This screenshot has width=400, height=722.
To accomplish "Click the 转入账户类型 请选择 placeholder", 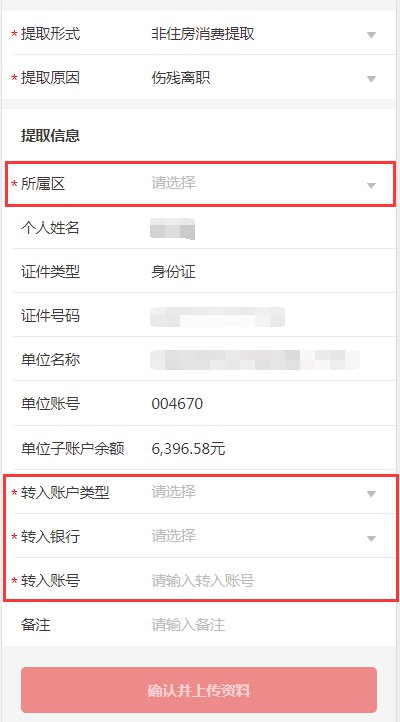I will (174, 492).
